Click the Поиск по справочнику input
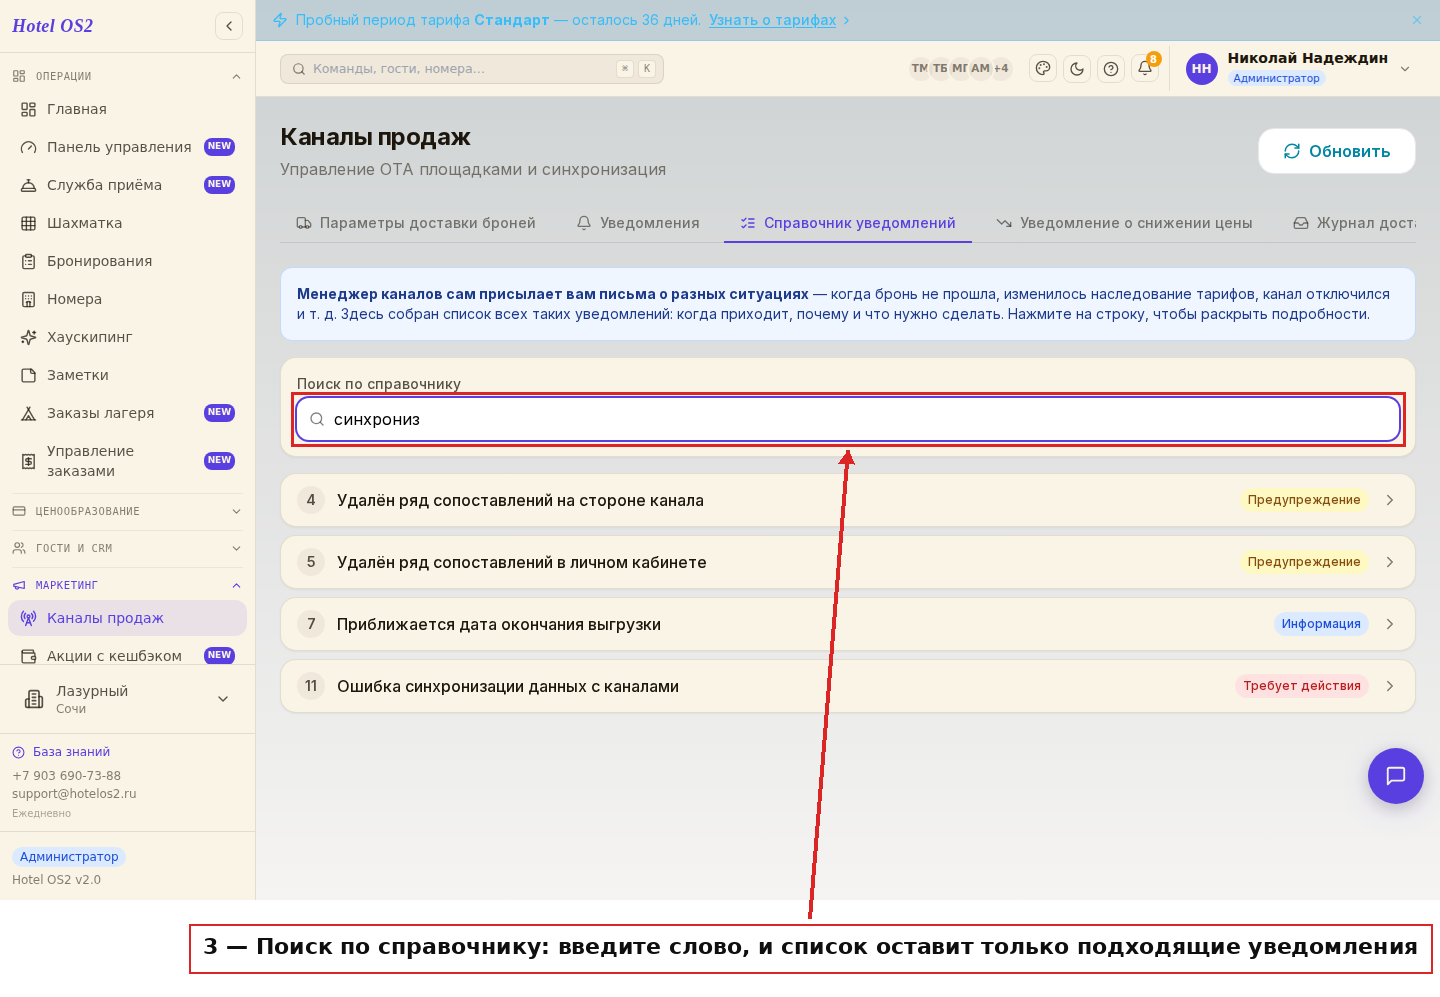1440x997 pixels. (x=848, y=419)
